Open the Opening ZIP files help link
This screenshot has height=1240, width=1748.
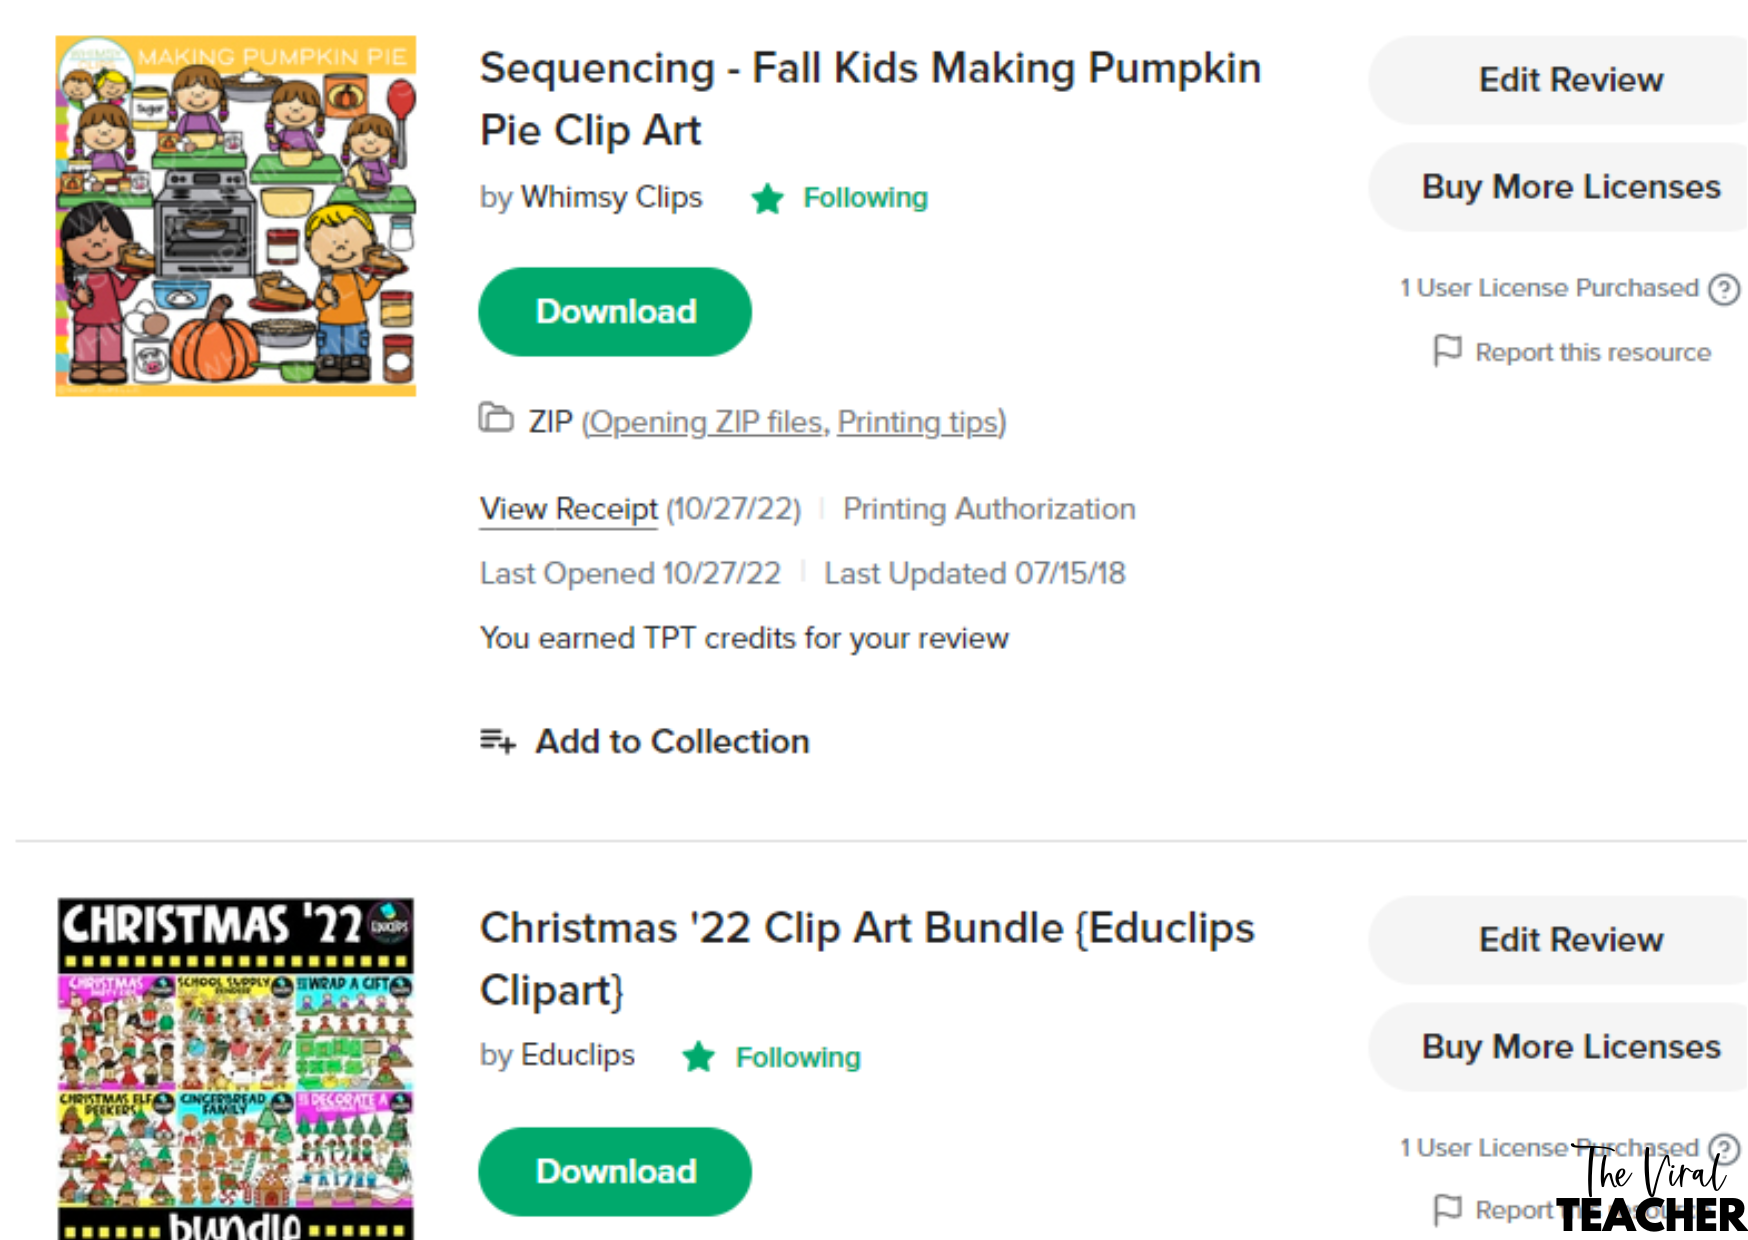pyautogui.click(x=707, y=422)
